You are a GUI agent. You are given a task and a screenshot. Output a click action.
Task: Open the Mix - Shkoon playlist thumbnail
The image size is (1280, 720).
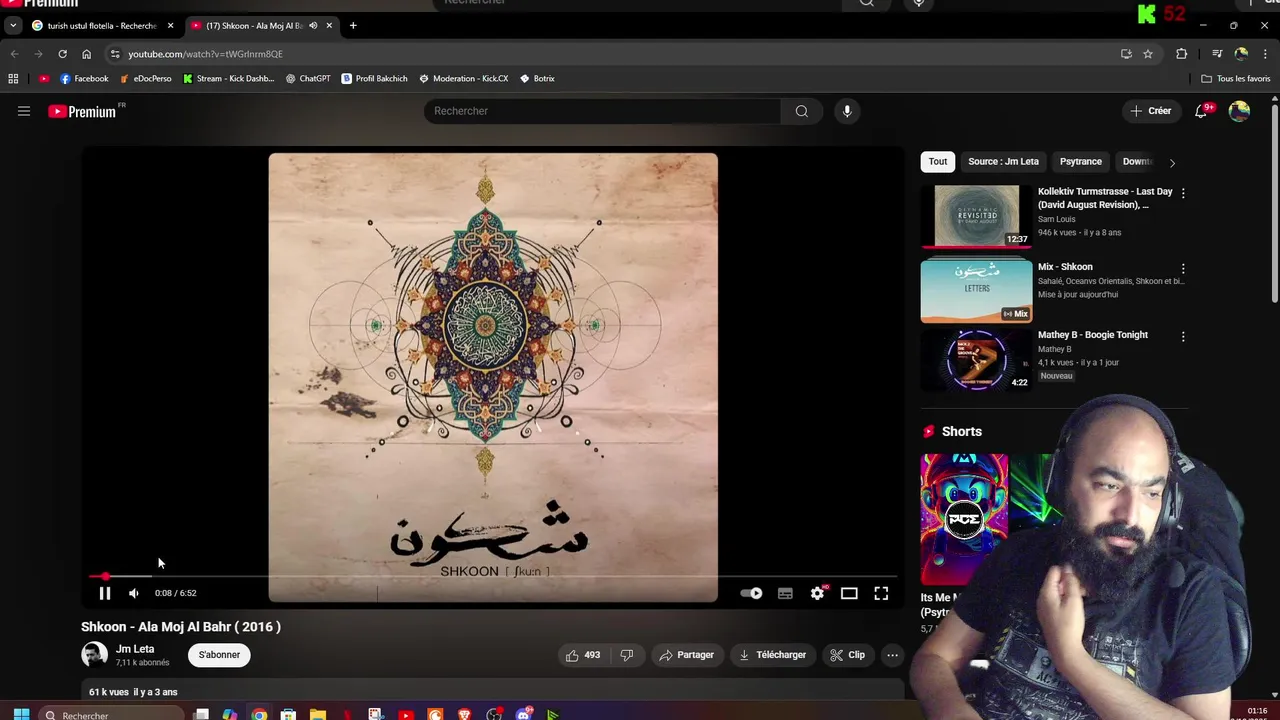(976, 291)
